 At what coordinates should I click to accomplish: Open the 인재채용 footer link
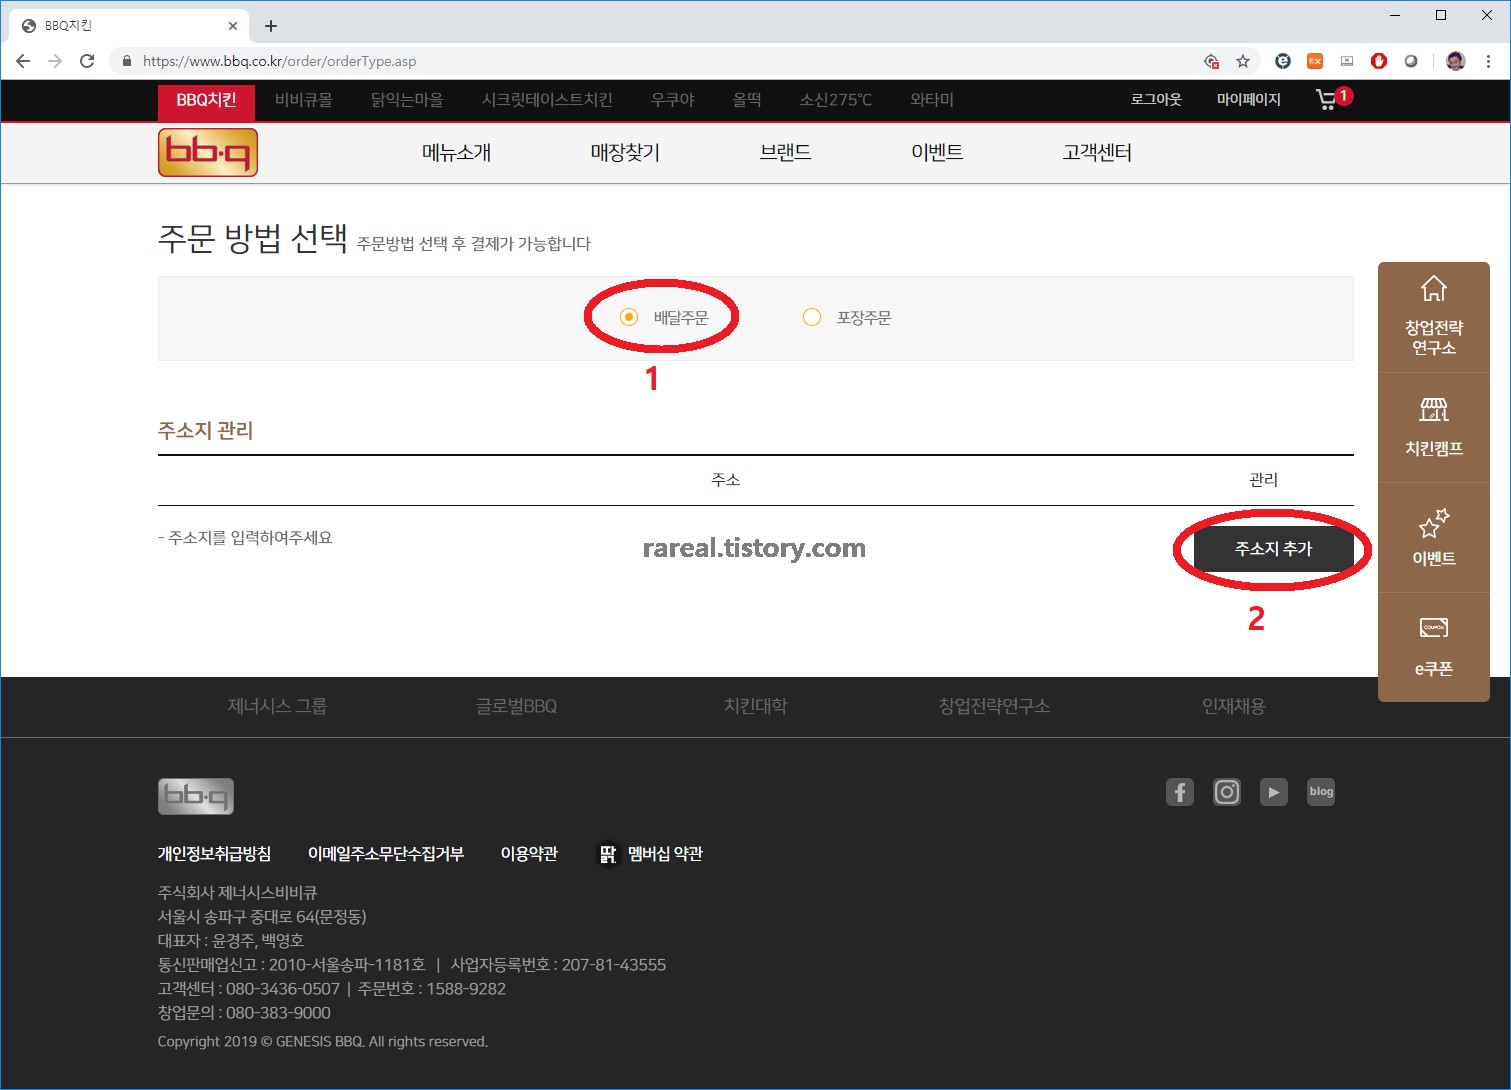pyautogui.click(x=1234, y=706)
